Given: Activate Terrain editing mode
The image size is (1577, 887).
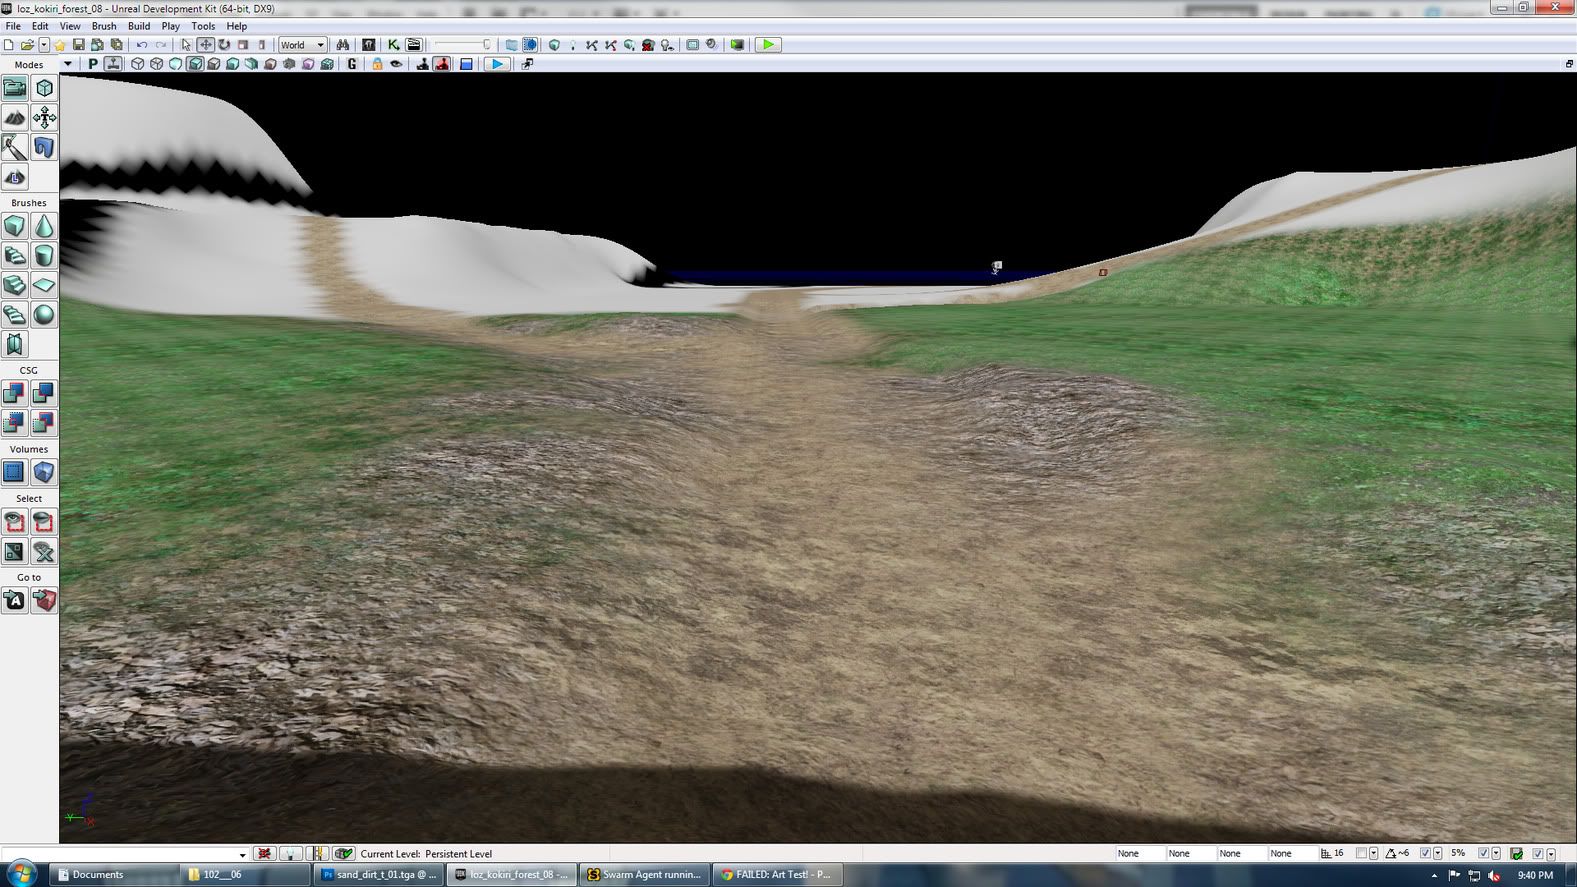Looking at the screenshot, I should click(15, 118).
